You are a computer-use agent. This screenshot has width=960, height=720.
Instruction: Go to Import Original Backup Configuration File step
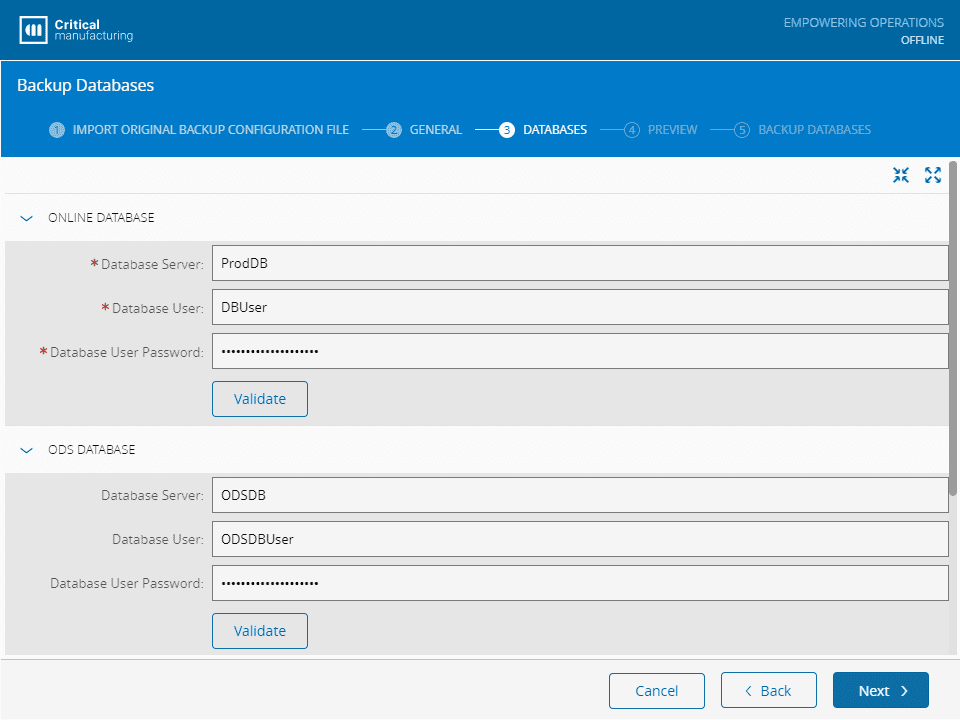(200, 130)
